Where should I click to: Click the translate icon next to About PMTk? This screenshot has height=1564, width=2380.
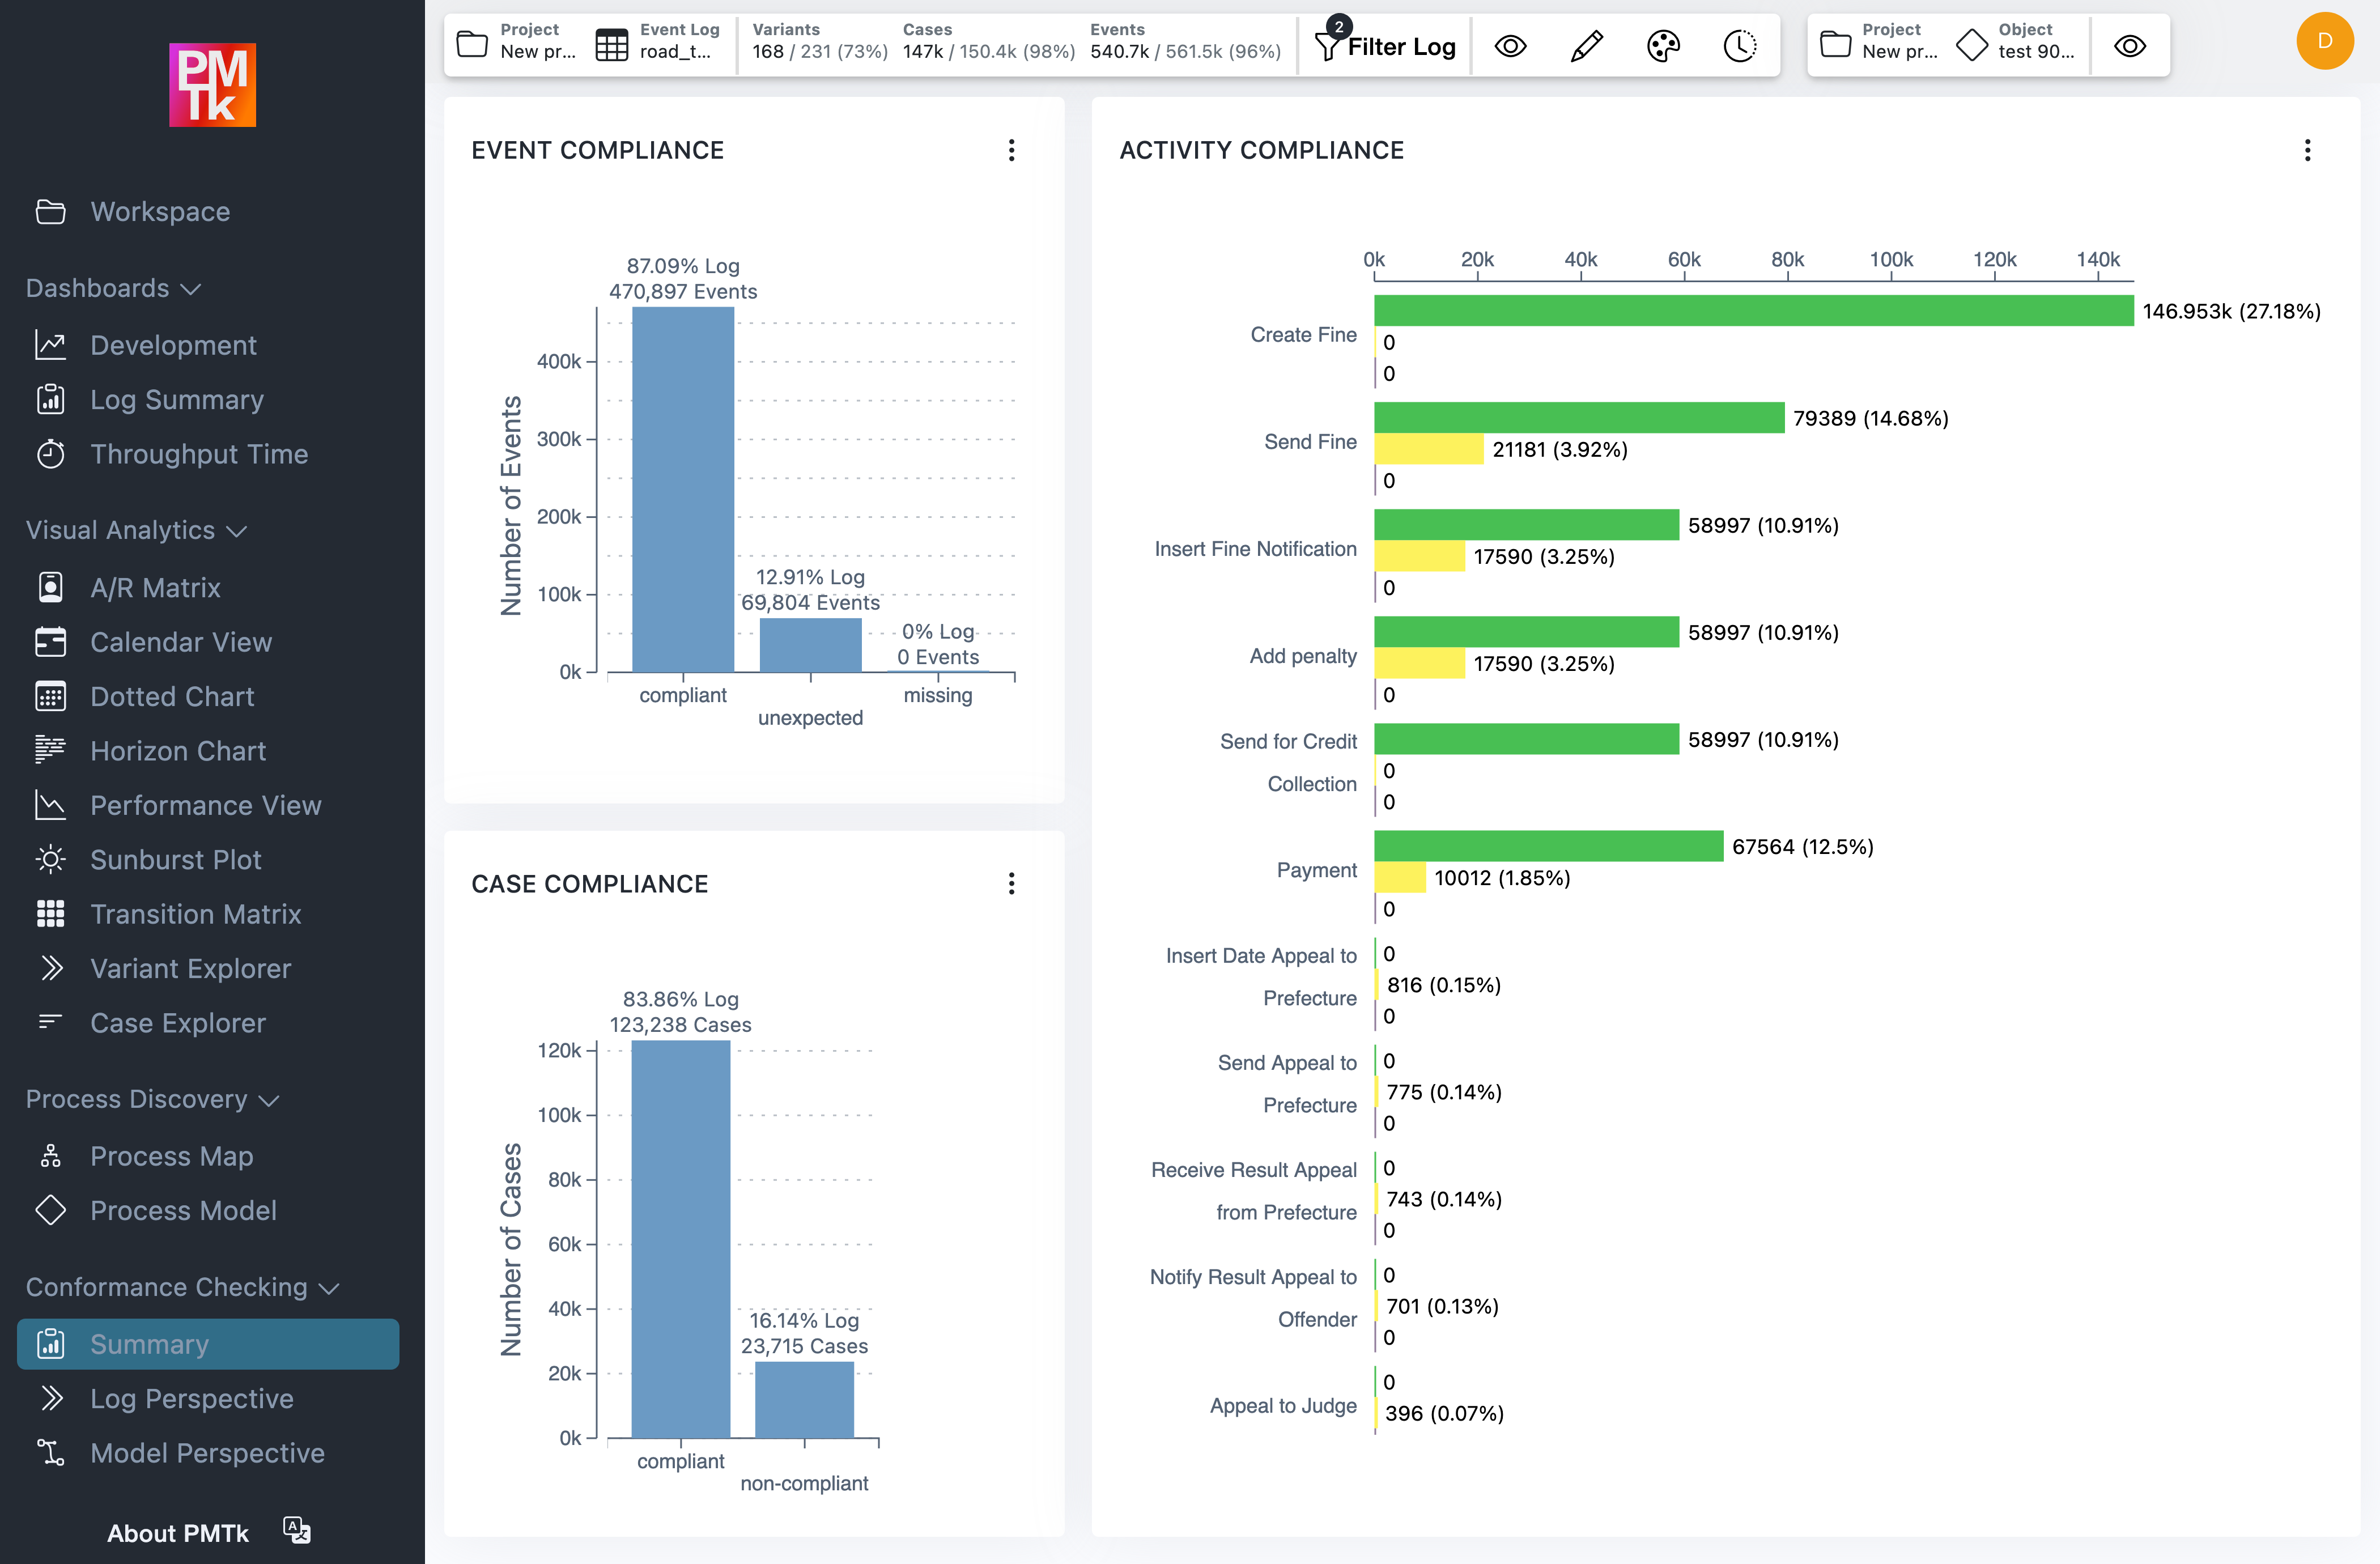point(294,1530)
